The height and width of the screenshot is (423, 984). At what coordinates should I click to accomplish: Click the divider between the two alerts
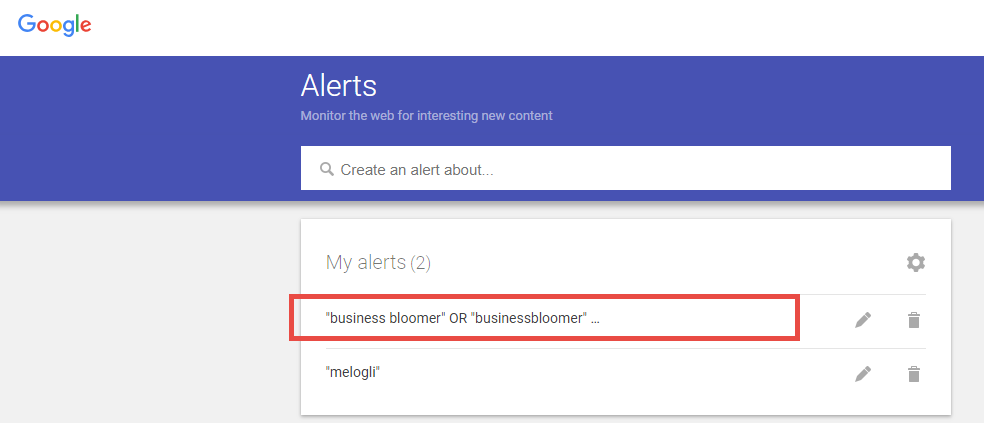click(x=626, y=348)
